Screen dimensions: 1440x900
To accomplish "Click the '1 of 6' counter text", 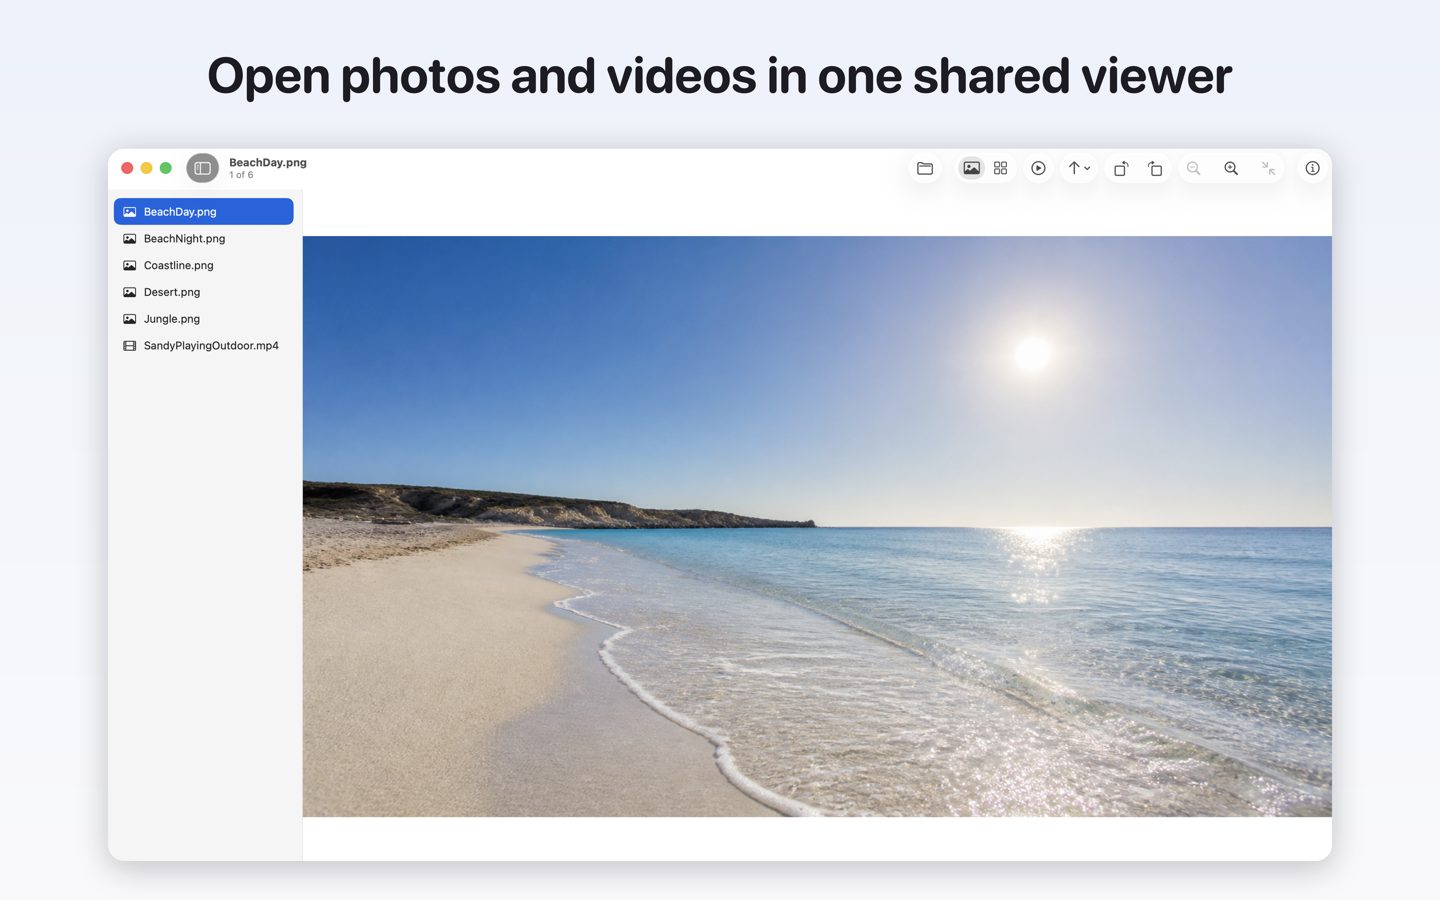I will coord(241,175).
